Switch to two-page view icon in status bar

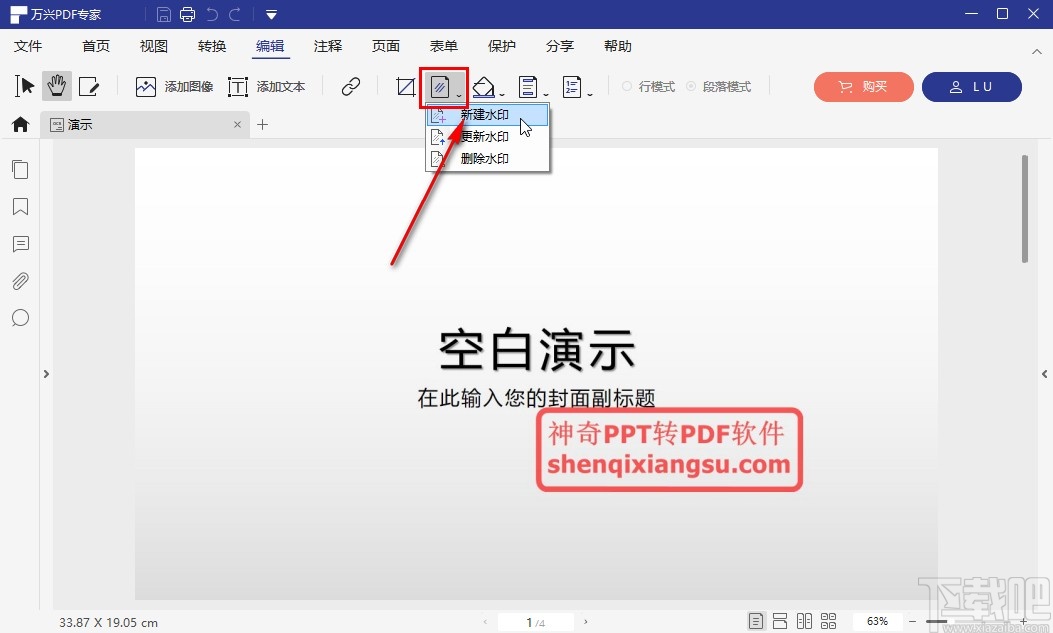click(805, 621)
